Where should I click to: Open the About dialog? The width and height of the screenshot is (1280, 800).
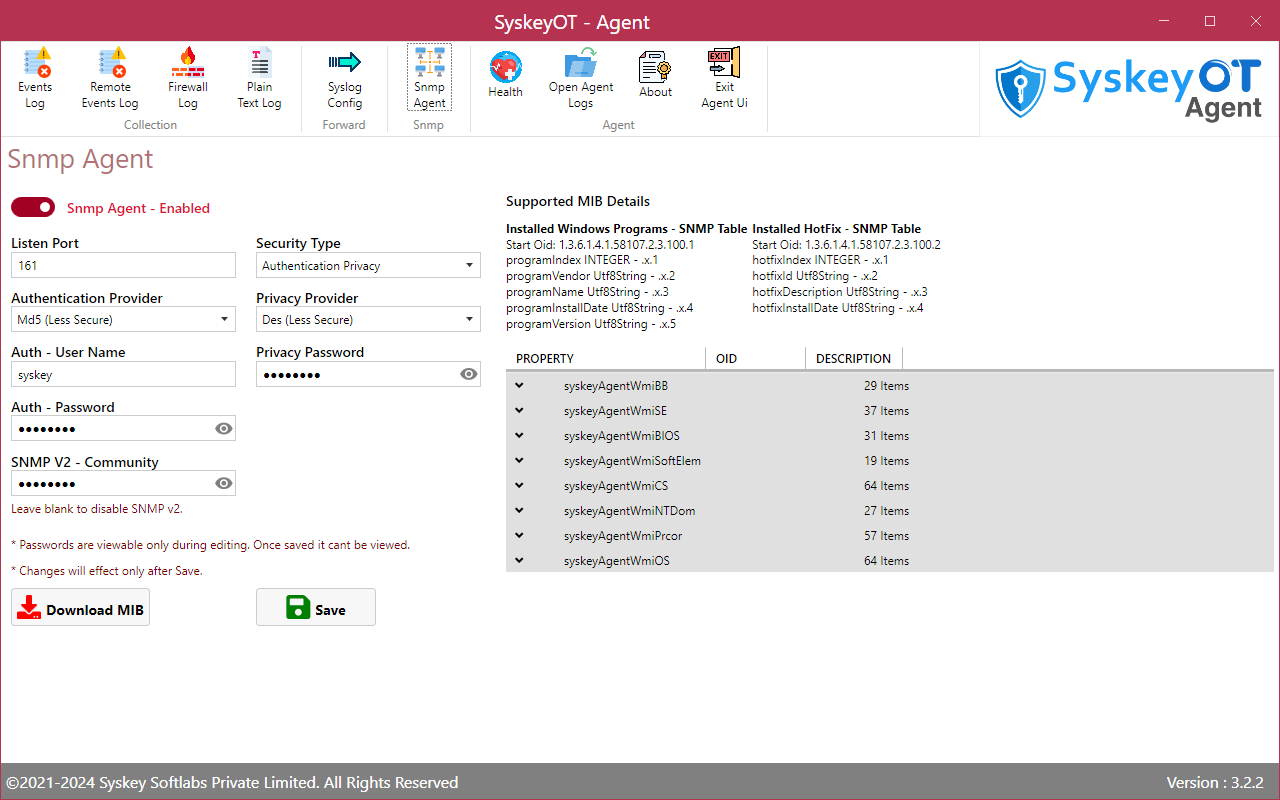pyautogui.click(x=655, y=75)
